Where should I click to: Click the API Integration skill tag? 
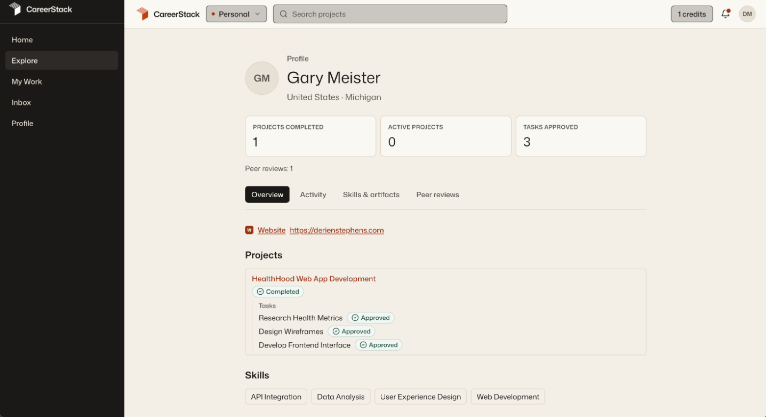coord(276,397)
